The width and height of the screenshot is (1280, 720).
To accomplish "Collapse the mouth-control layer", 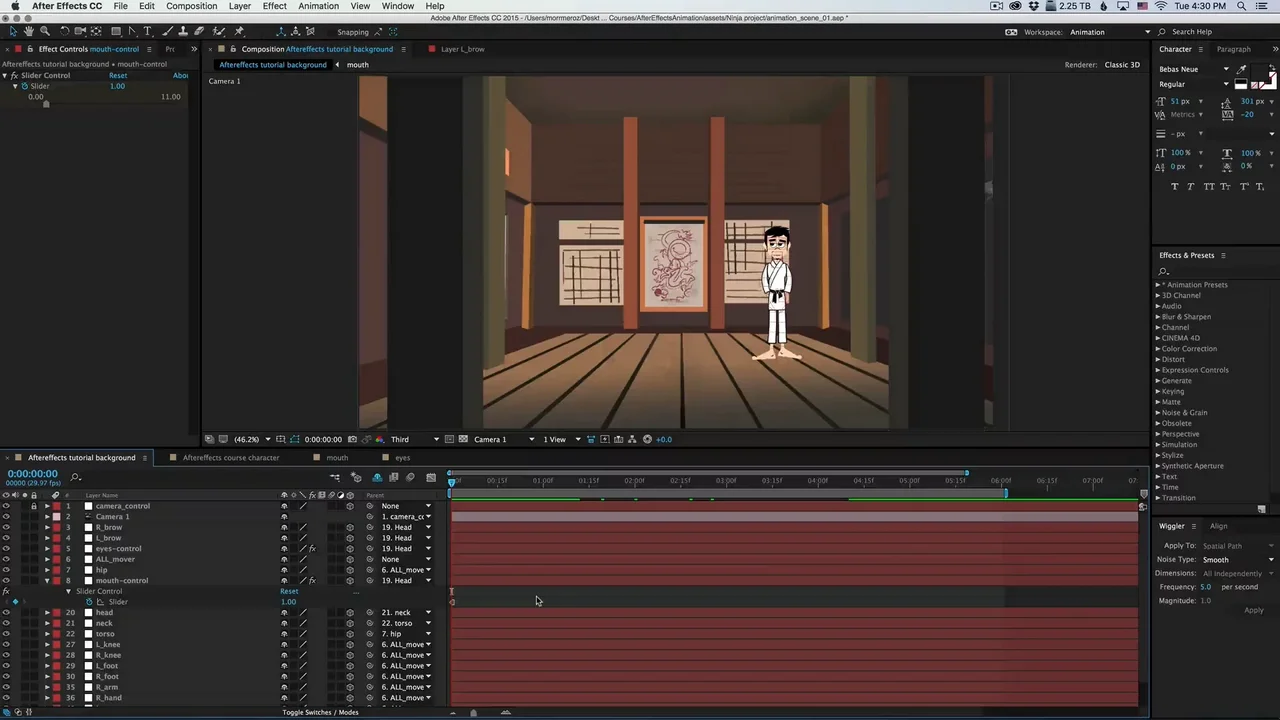I will 47,581.
